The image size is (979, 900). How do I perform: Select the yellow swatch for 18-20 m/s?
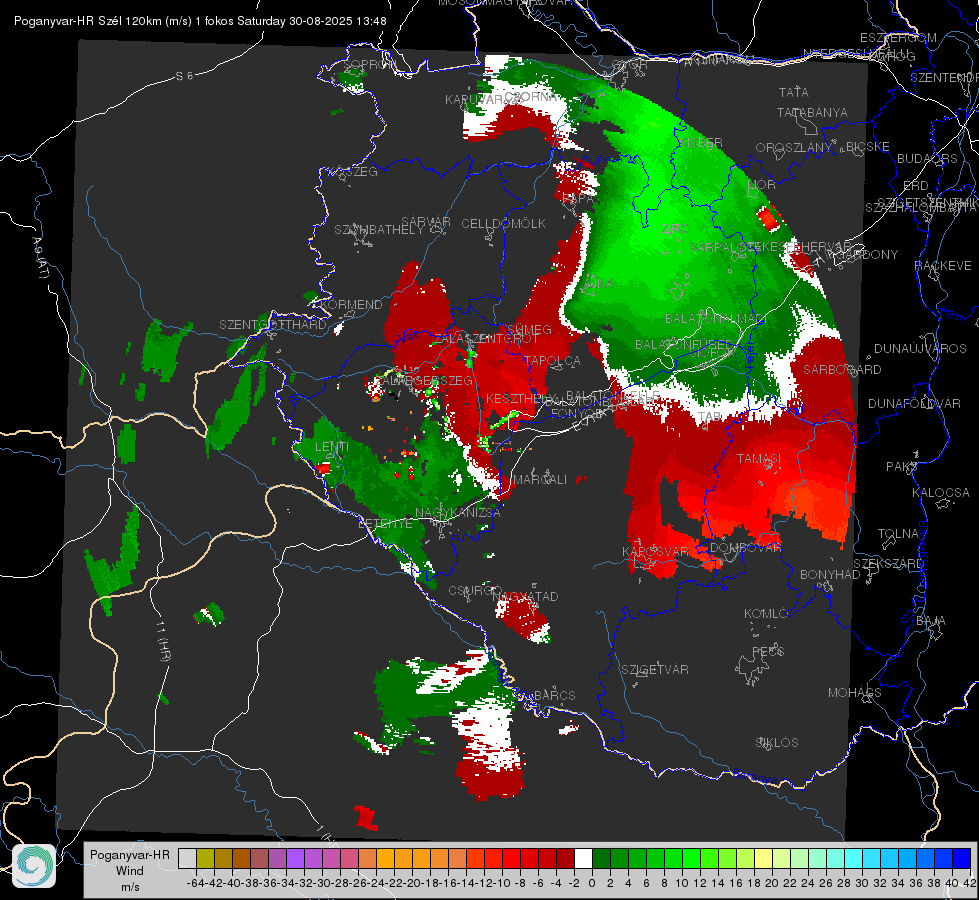point(764,859)
